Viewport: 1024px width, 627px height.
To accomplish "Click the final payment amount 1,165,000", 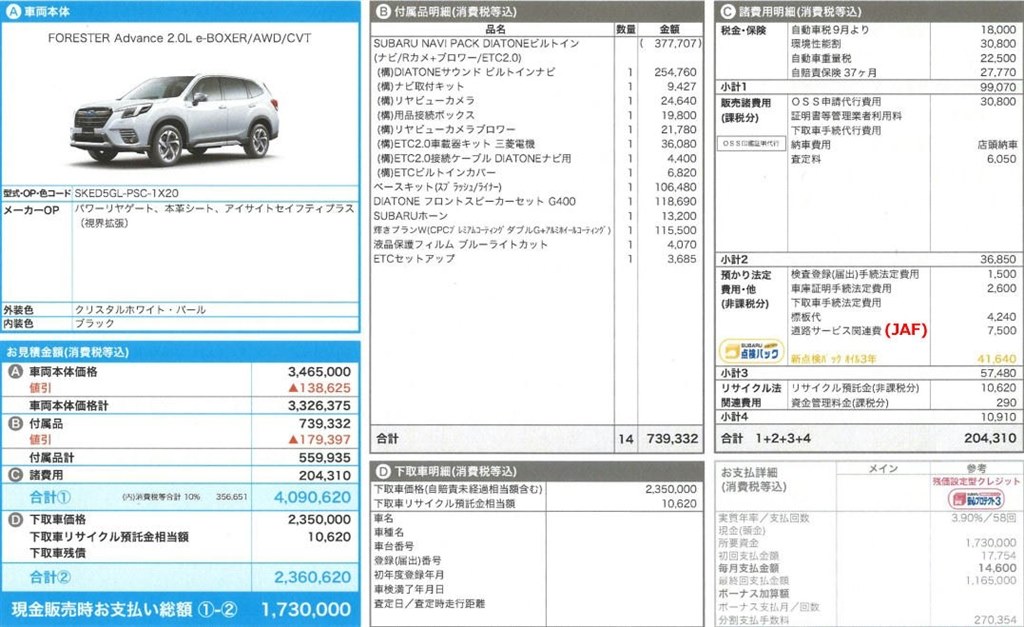I will (991, 580).
